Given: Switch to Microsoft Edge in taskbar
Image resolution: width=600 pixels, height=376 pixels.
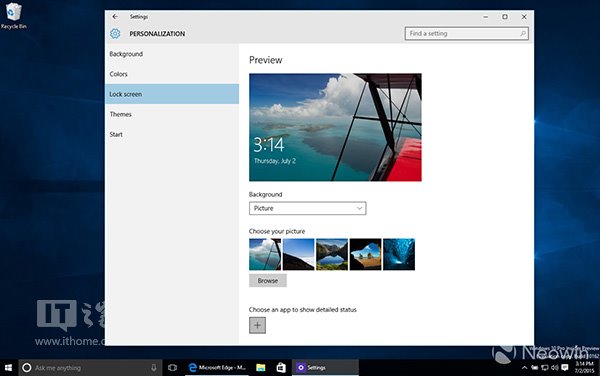Looking at the screenshot, I should tap(217, 368).
